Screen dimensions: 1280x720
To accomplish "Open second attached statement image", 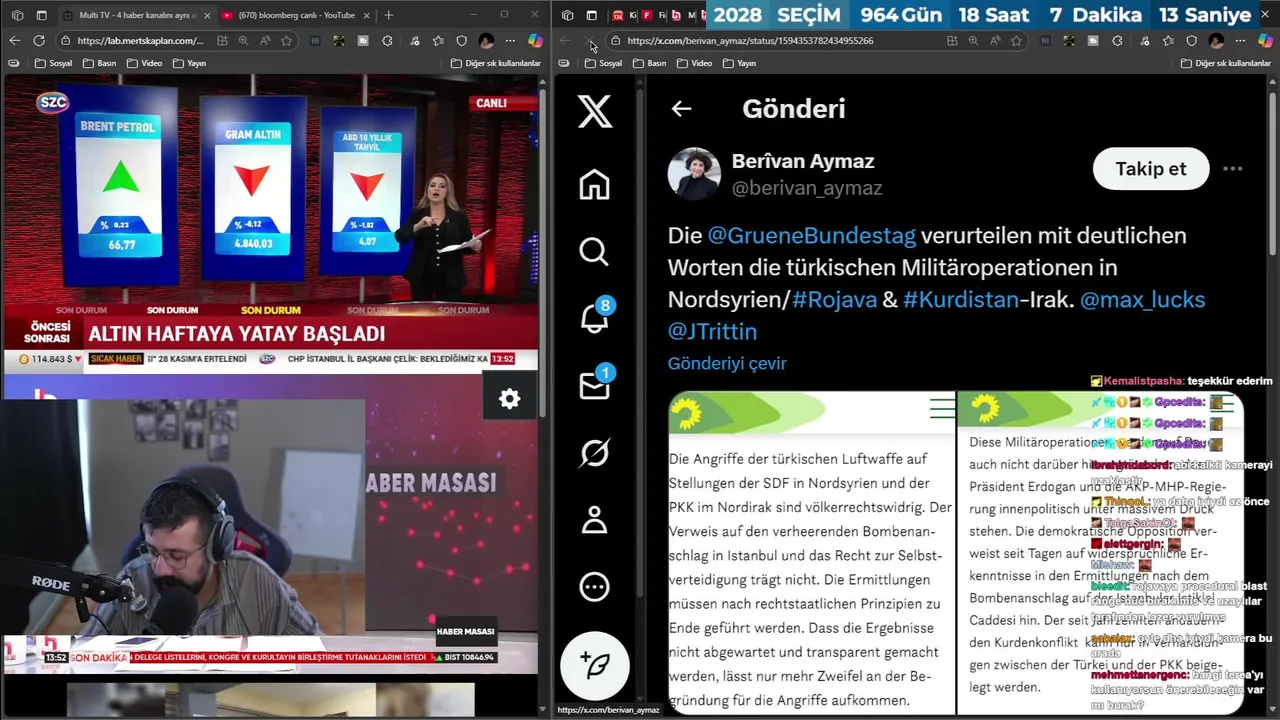I will tap(1100, 553).
